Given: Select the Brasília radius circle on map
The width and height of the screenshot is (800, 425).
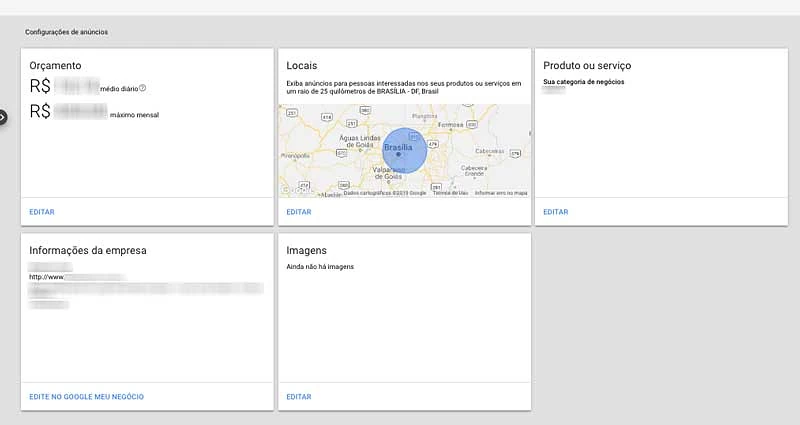Looking at the screenshot, I should 405,151.
